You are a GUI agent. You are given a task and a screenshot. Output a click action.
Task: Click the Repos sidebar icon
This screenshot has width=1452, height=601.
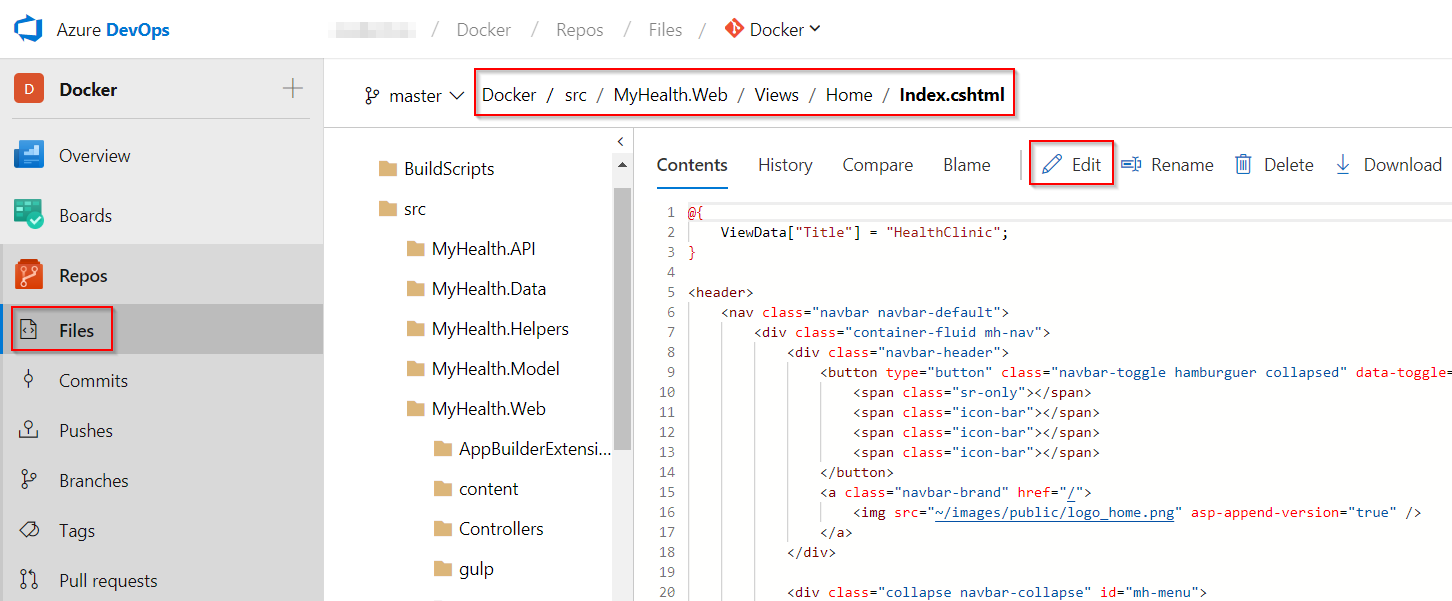pyautogui.click(x=28, y=275)
